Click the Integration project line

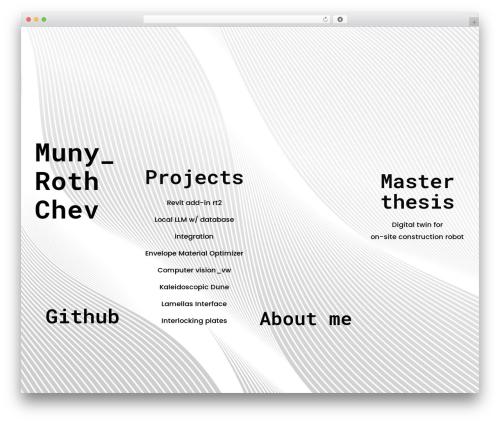point(194,237)
